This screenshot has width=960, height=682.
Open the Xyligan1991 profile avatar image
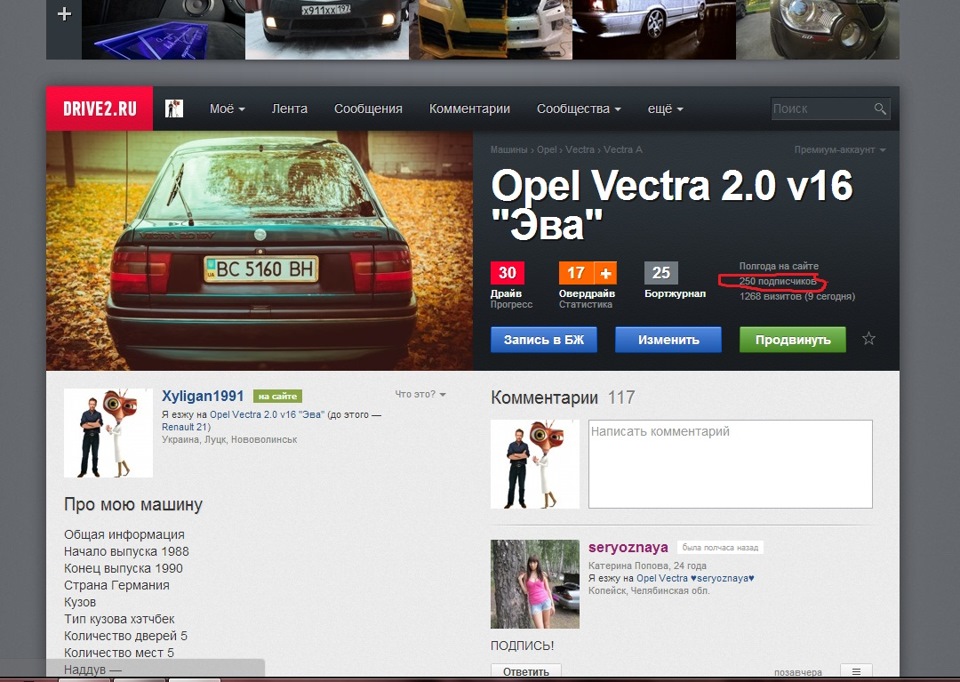tap(108, 433)
